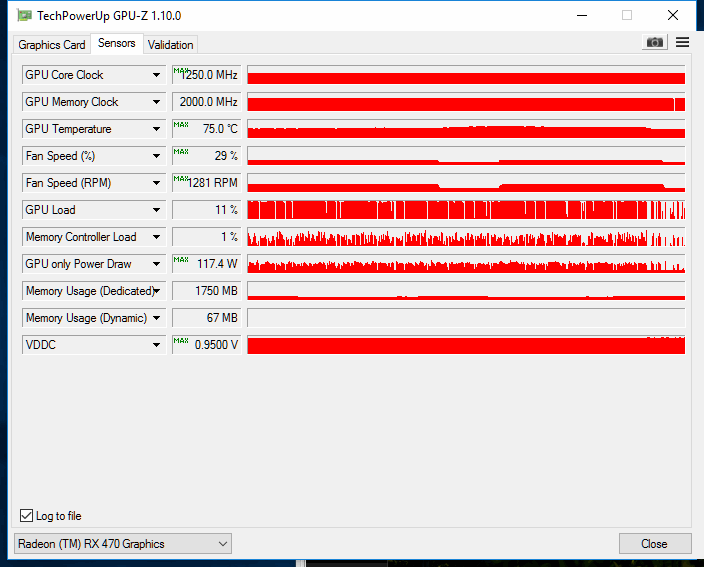Screen dimensions: 704x567
Task: Select the Sensors tab
Action: pos(117,43)
